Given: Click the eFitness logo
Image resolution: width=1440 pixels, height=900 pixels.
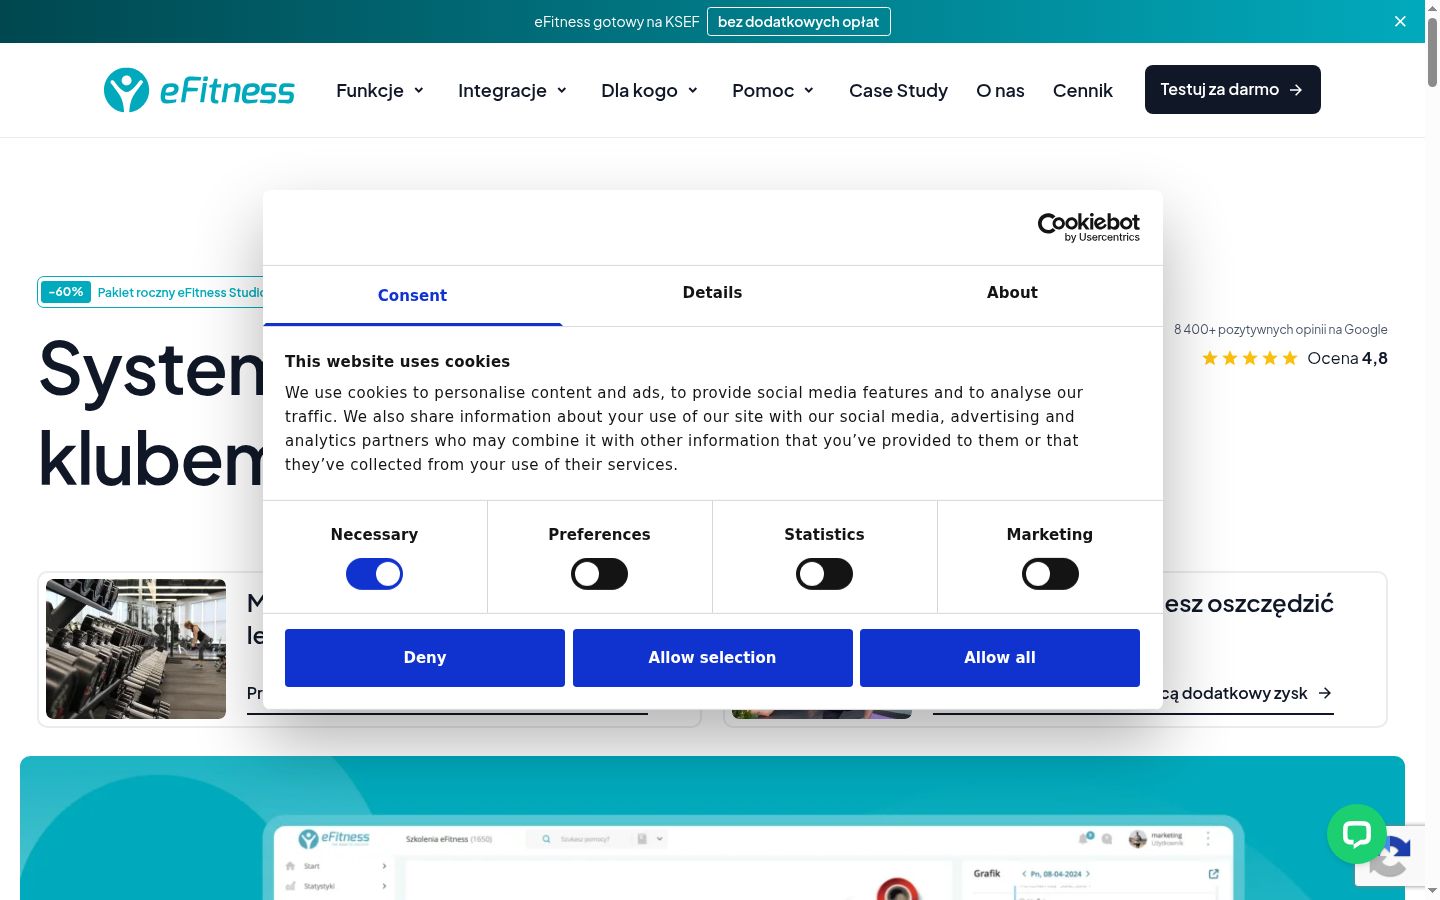Looking at the screenshot, I should point(199,90).
